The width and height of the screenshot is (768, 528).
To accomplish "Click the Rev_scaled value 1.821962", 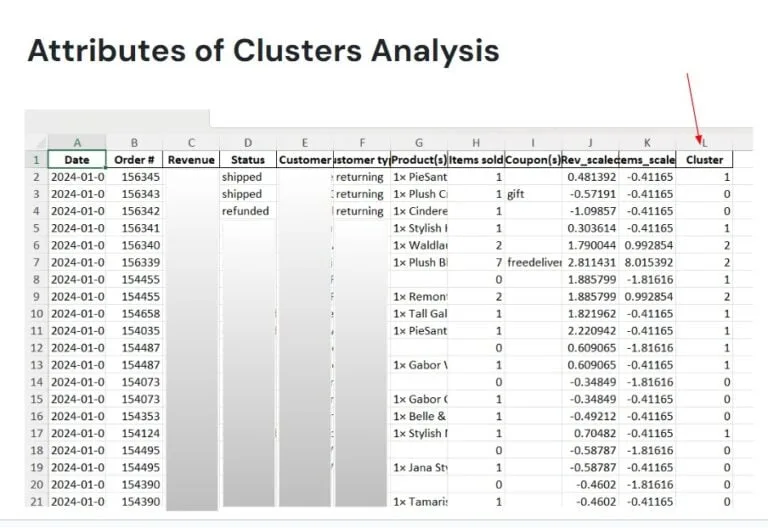I will click(x=590, y=313).
